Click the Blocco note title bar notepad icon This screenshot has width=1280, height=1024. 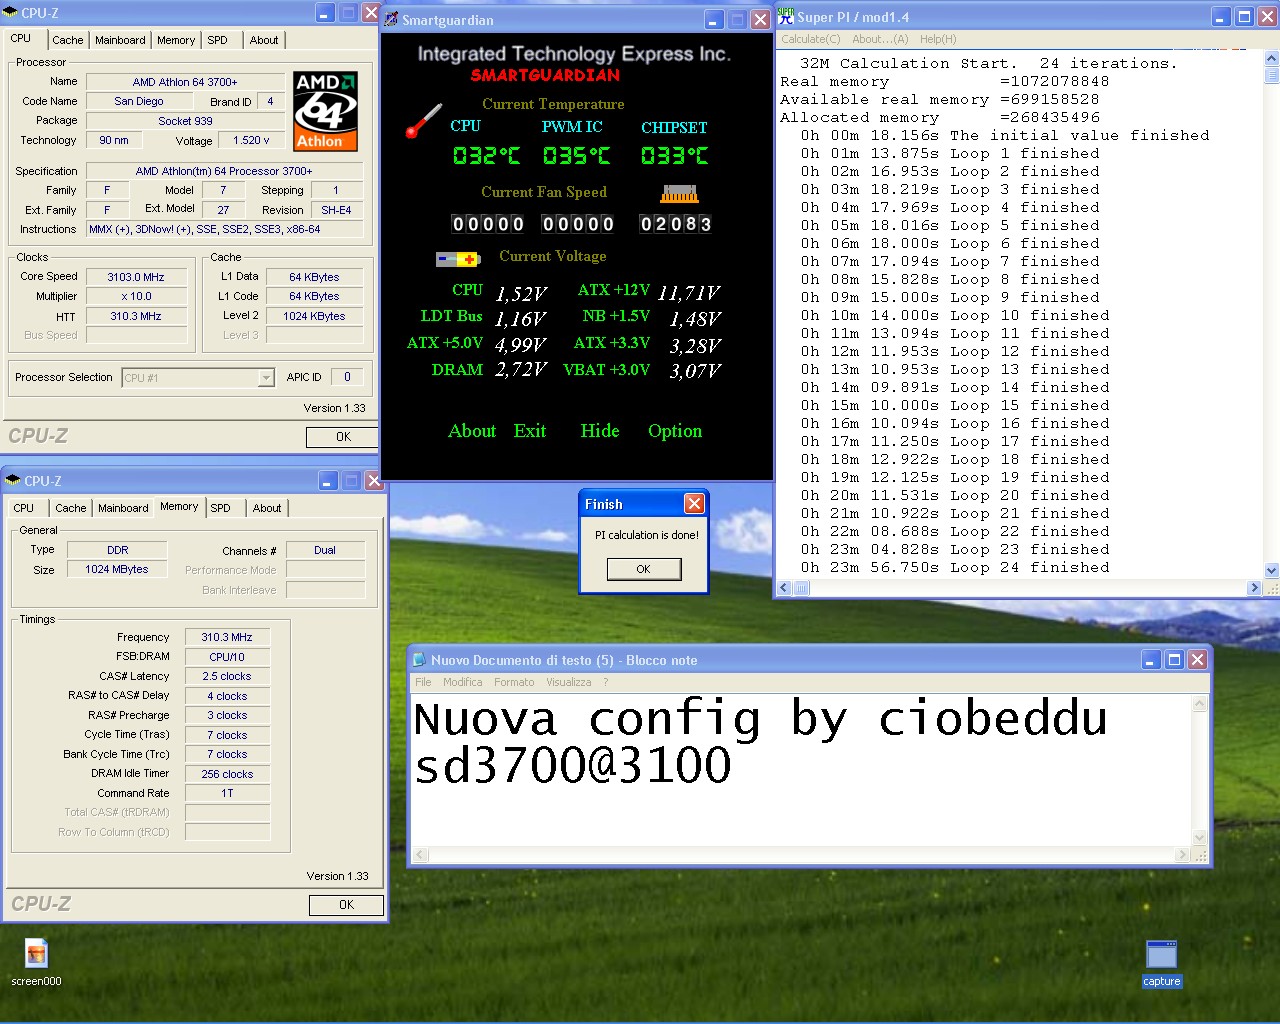tap(420, 660)
